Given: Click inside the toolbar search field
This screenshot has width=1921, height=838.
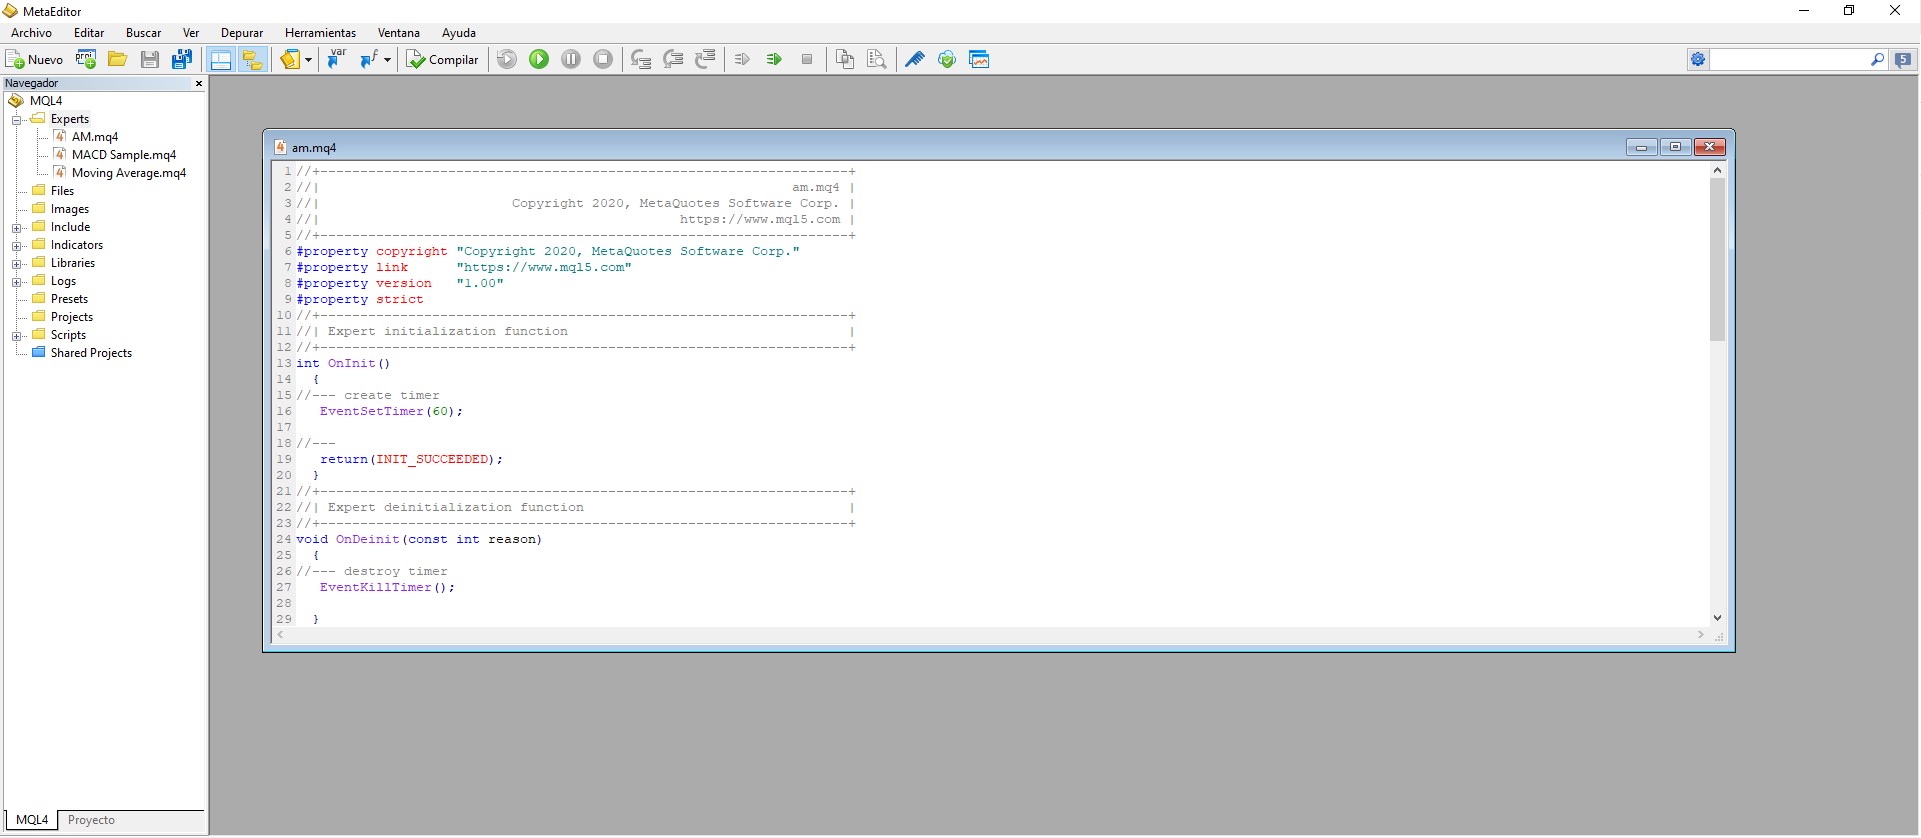Looking at the screenshot, I should [1789, 60].
